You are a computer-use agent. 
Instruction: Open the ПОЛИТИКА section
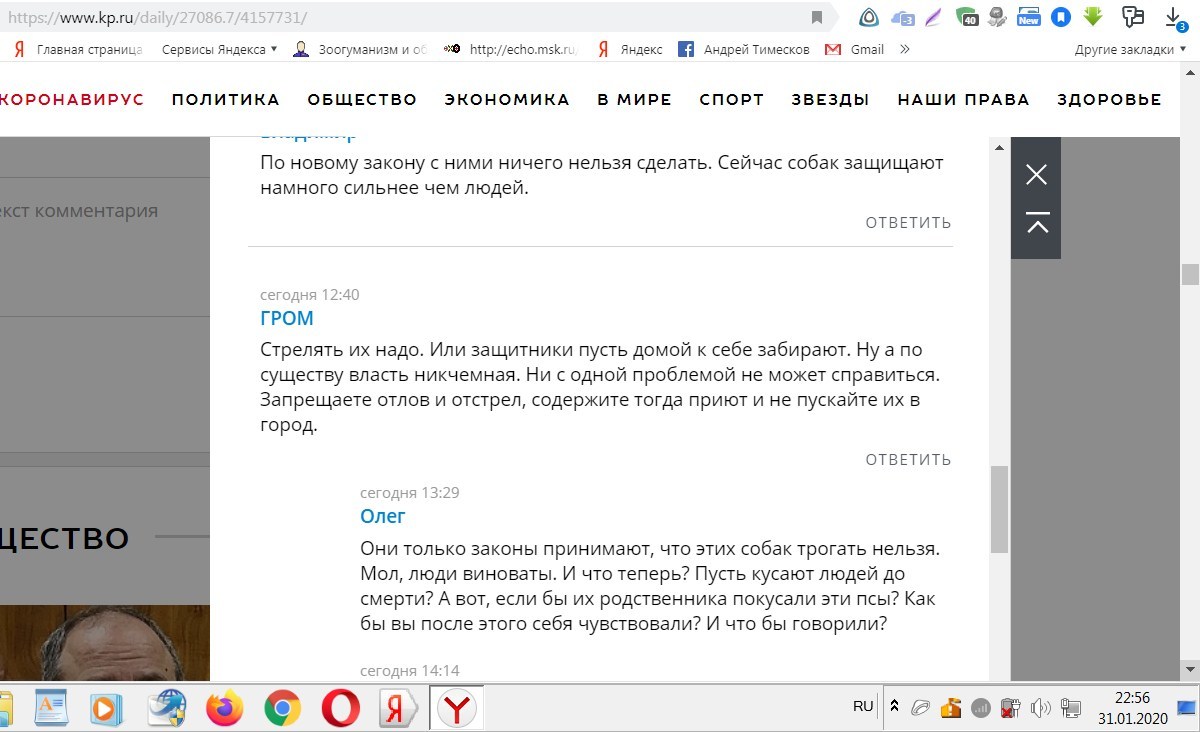[226, 99]
